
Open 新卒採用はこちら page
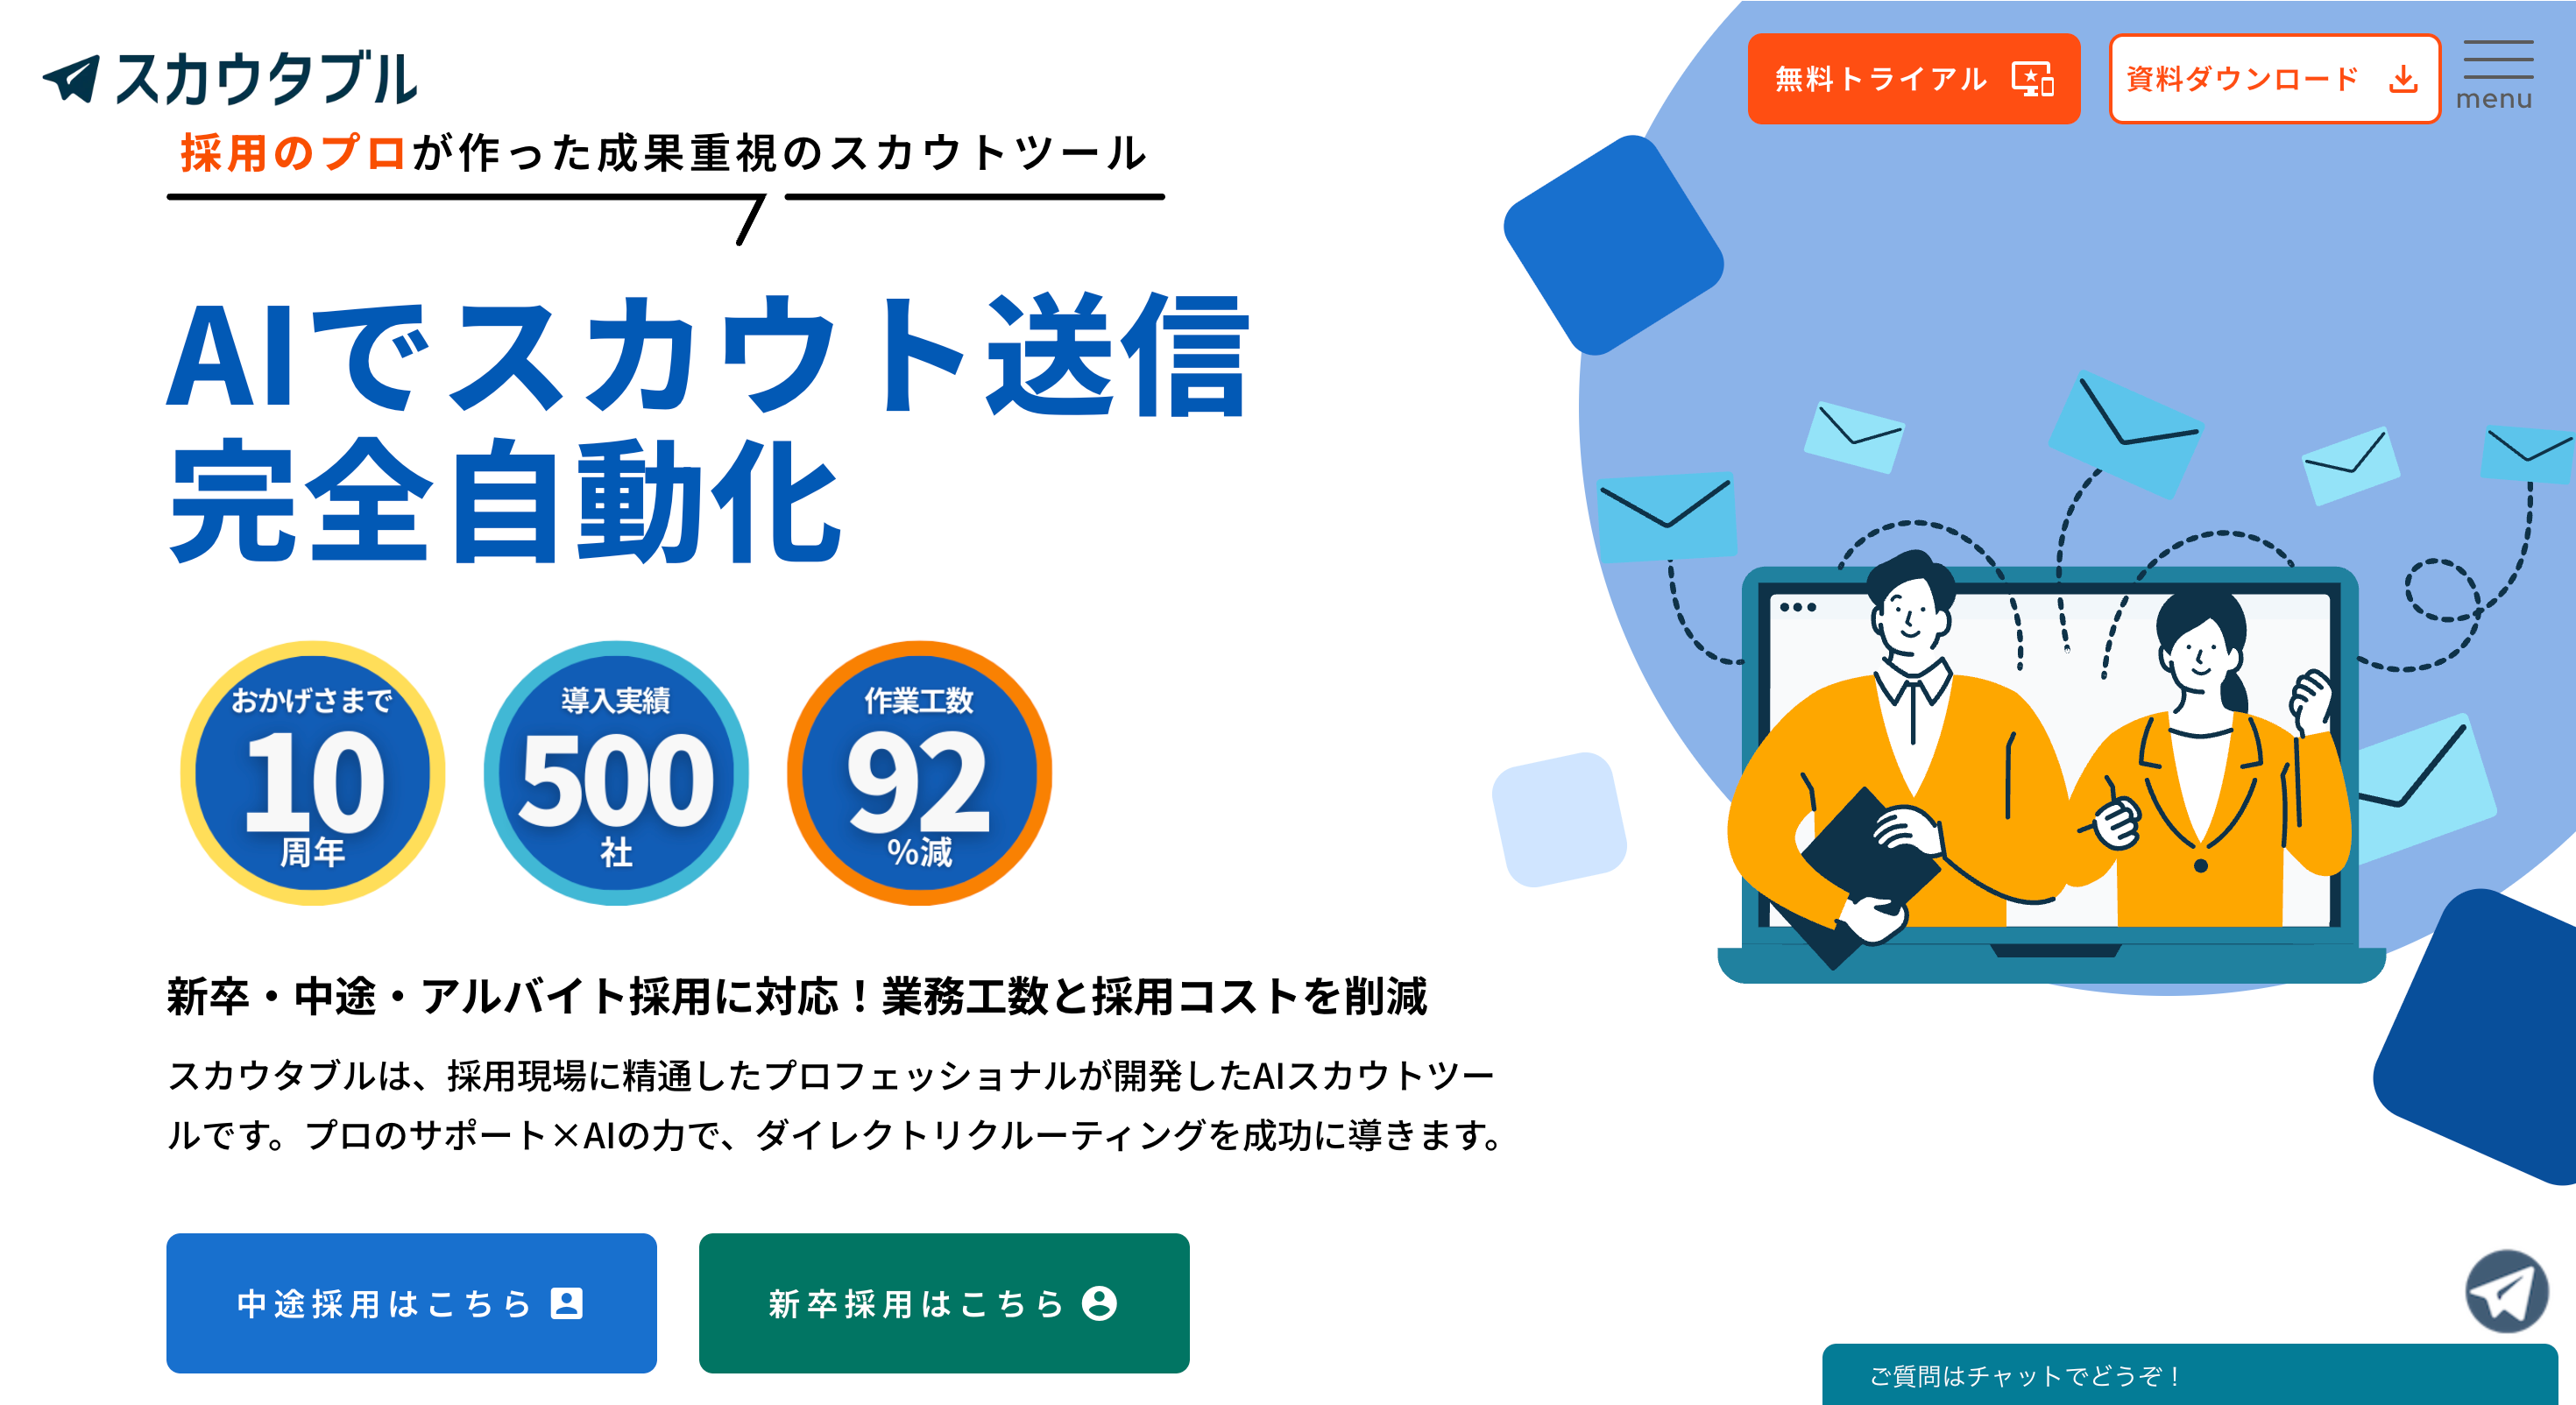[x=944, y=1303]
